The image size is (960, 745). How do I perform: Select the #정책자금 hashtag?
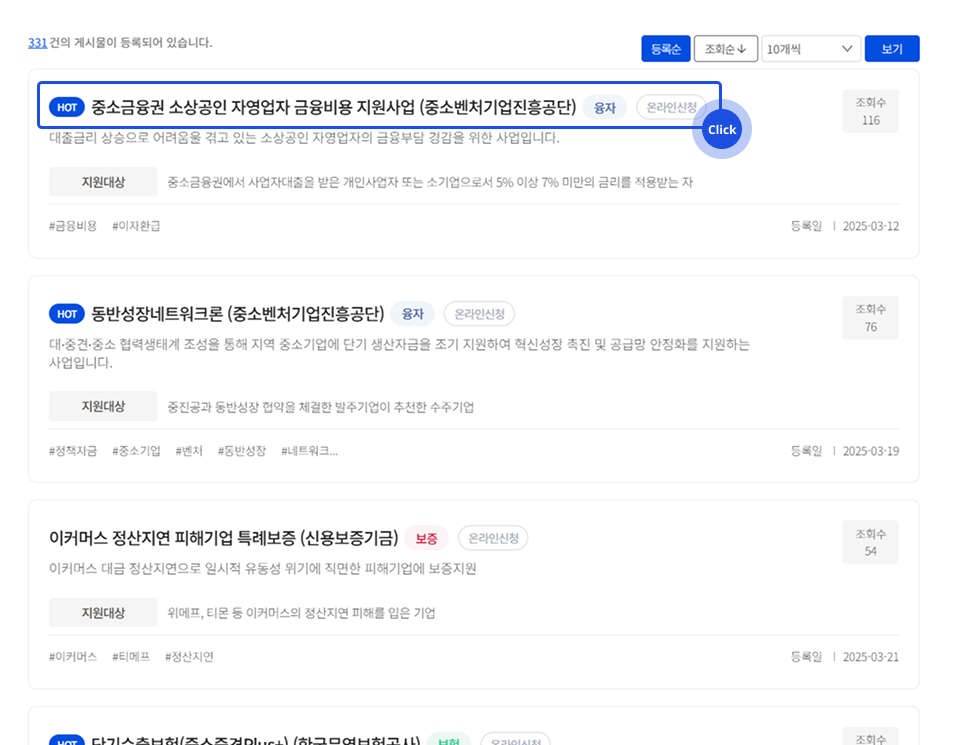click(73, 451)
